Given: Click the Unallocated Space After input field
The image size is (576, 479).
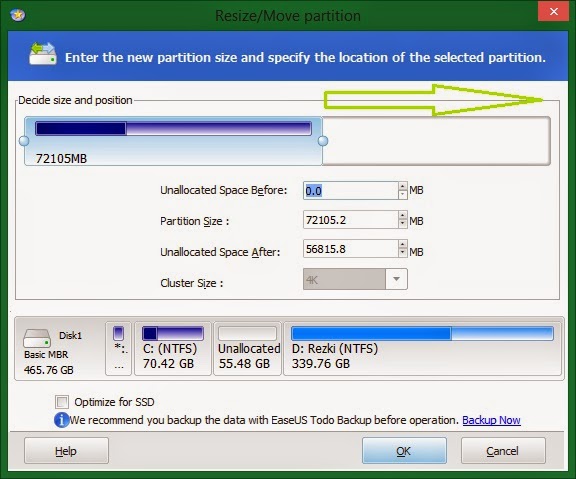Looking at the screenshot, I should [351, 249].
